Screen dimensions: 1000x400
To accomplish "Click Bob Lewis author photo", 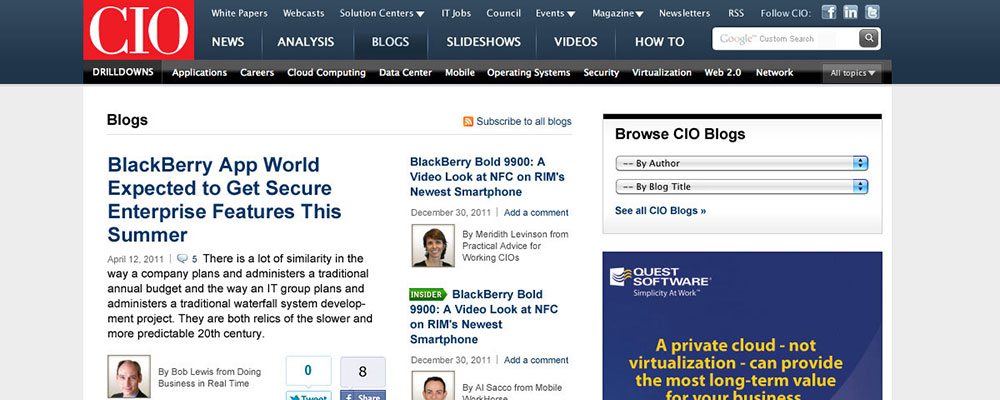I will (x=129, y=376).
